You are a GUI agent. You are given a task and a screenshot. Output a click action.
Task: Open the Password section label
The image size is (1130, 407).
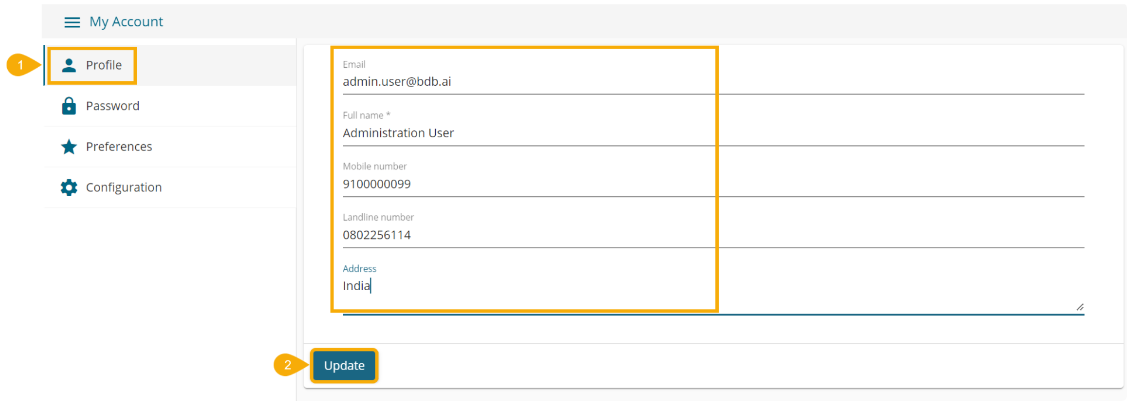pyautogui.click(x=112, y=106)
